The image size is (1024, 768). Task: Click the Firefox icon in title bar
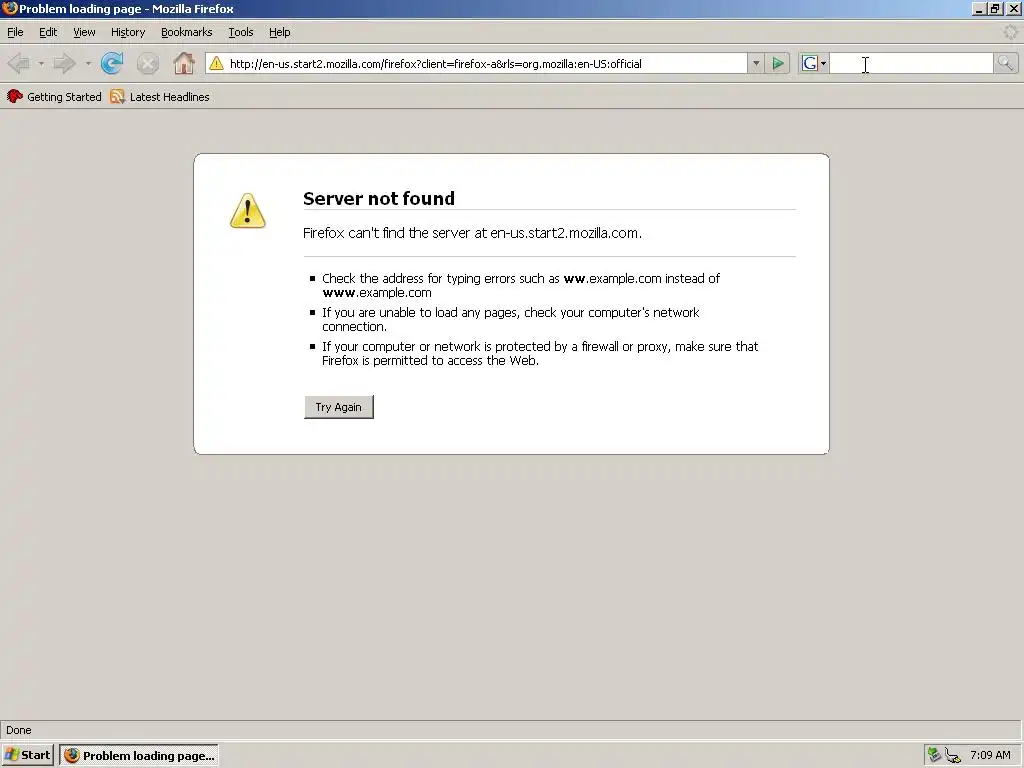click(x=9, y=8)
